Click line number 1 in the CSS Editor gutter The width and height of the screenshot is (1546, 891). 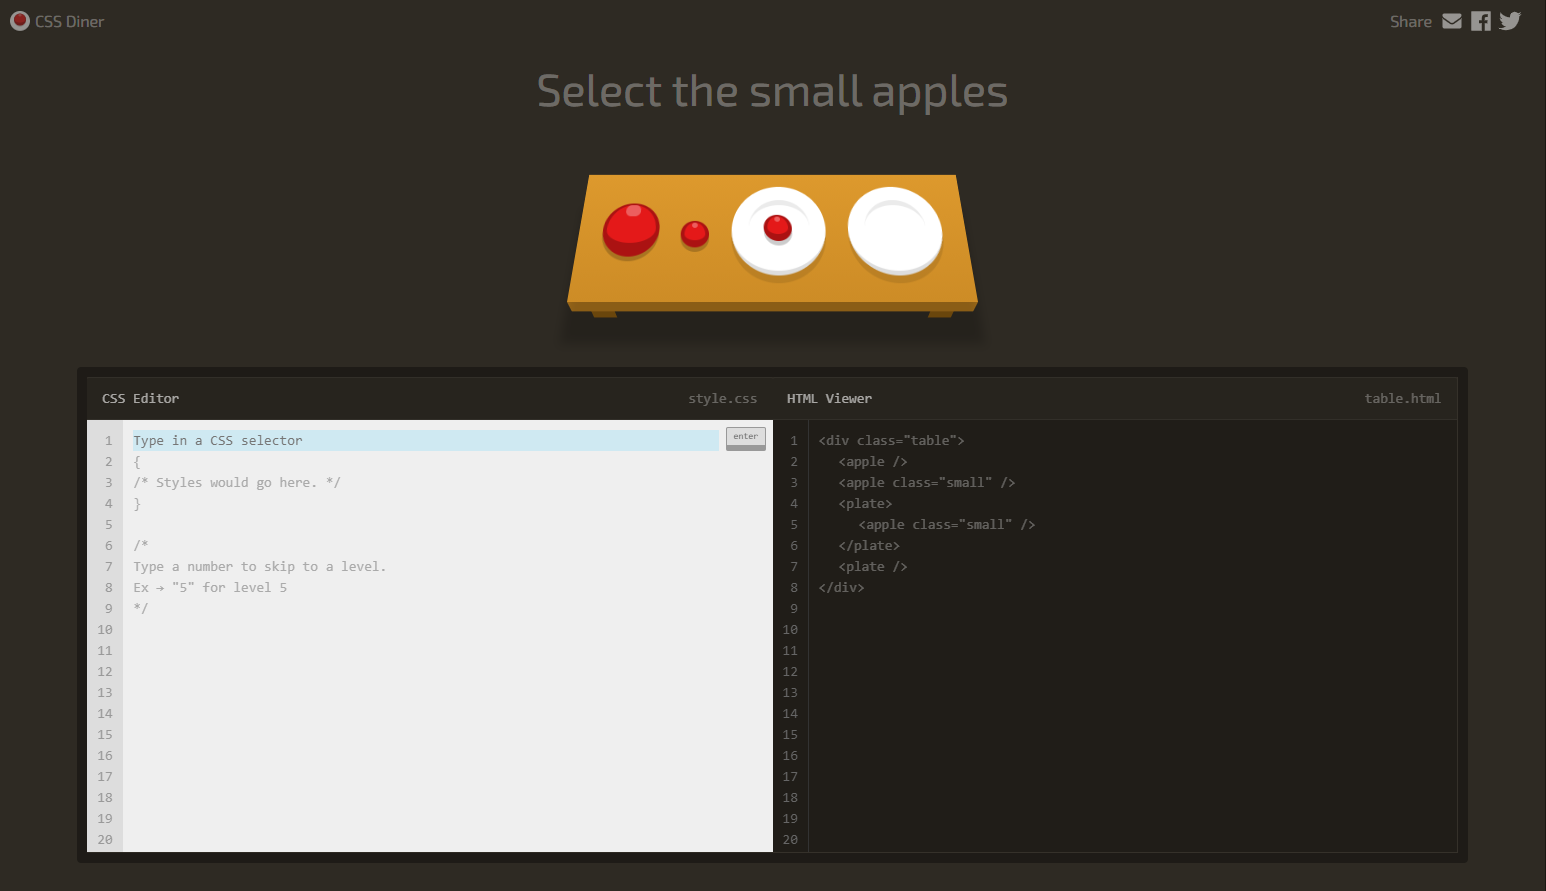(107, 440)
